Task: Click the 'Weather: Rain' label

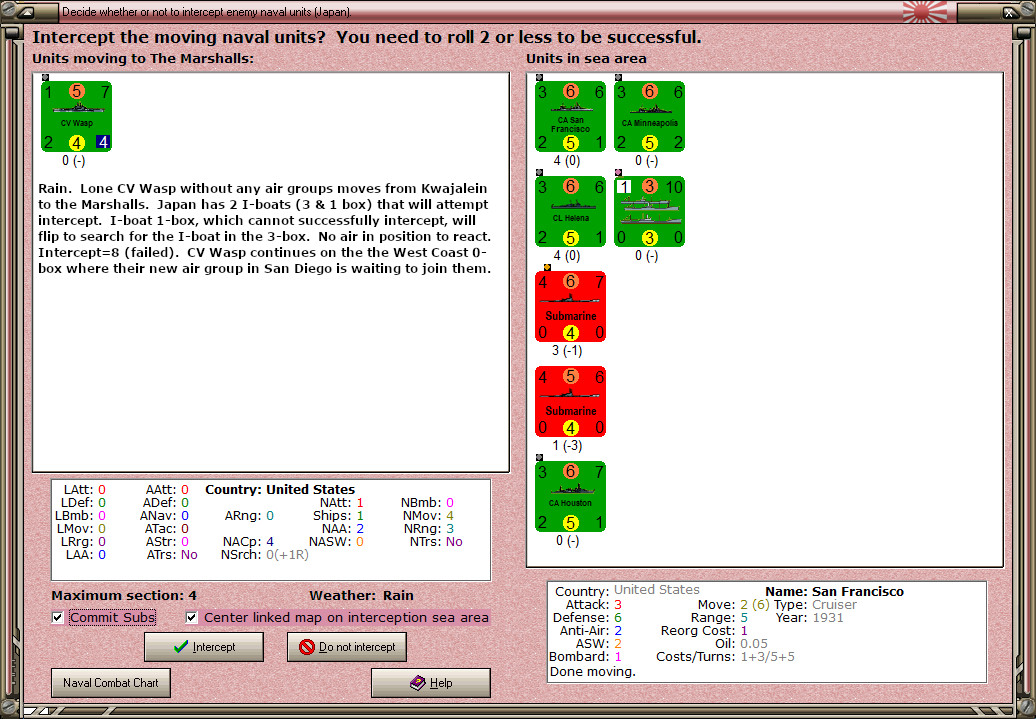Action: [x=361, y=595]
